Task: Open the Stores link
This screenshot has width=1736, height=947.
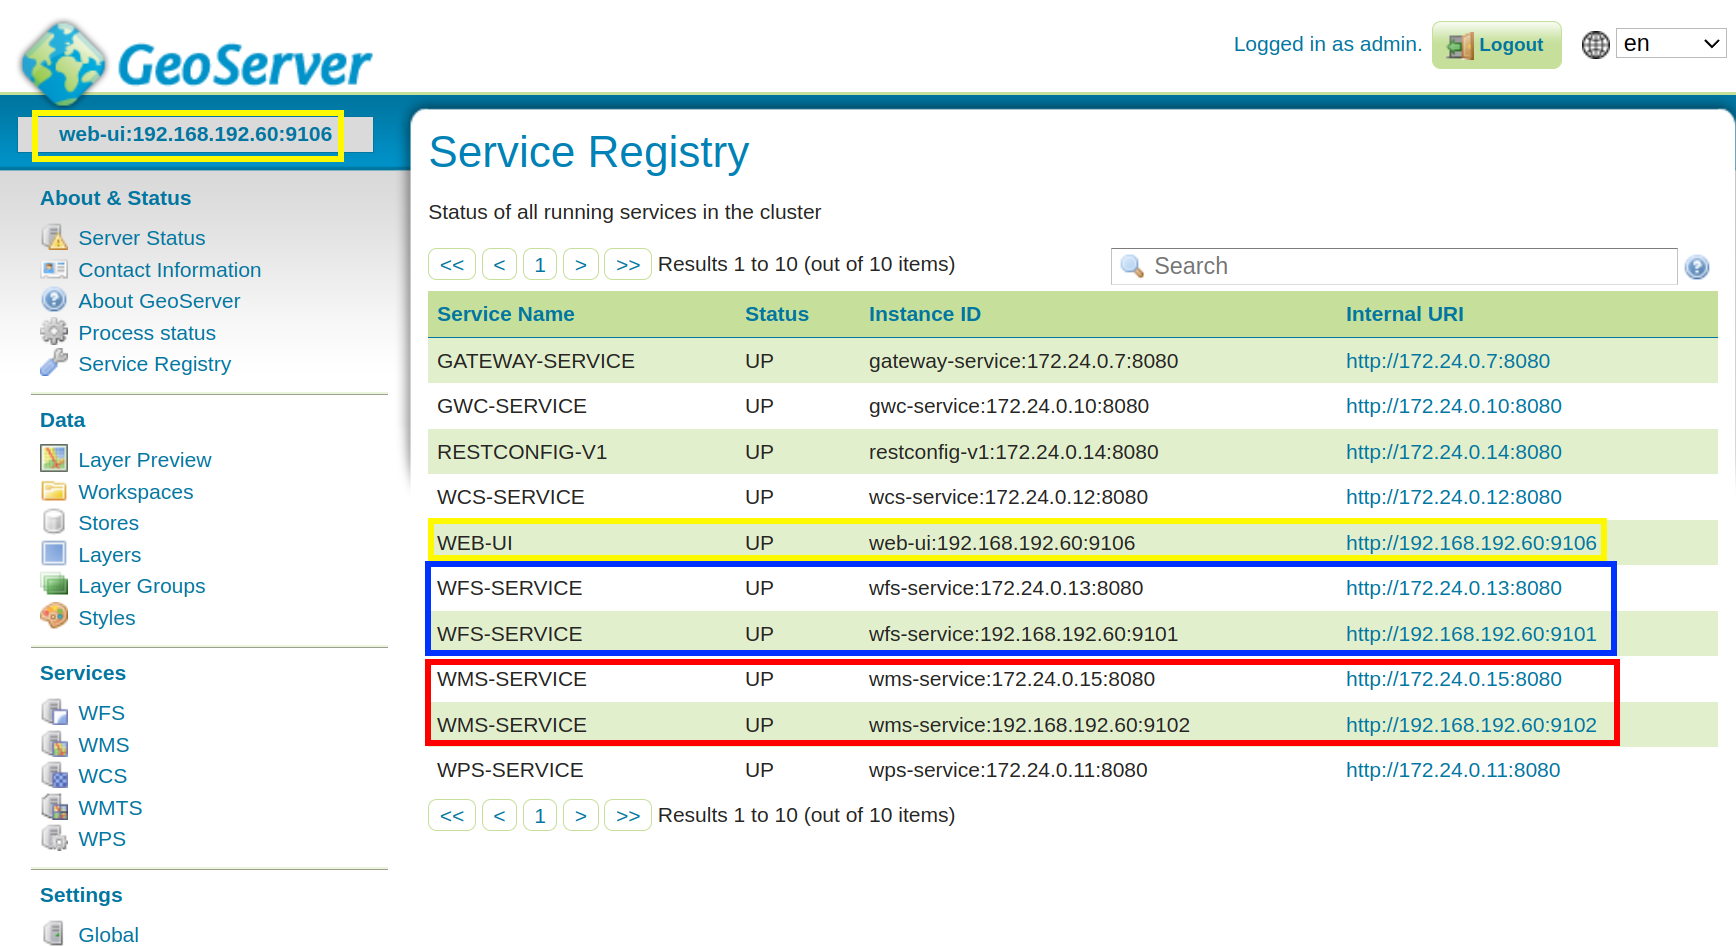Action: pyautogui.click(x=109, y=523)
